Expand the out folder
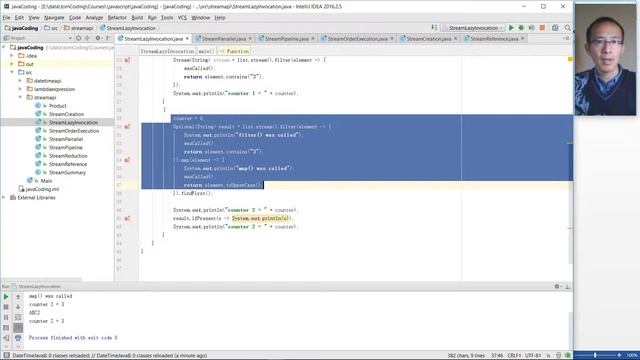This screenshot has height=360, width=640. pos(12,64)
